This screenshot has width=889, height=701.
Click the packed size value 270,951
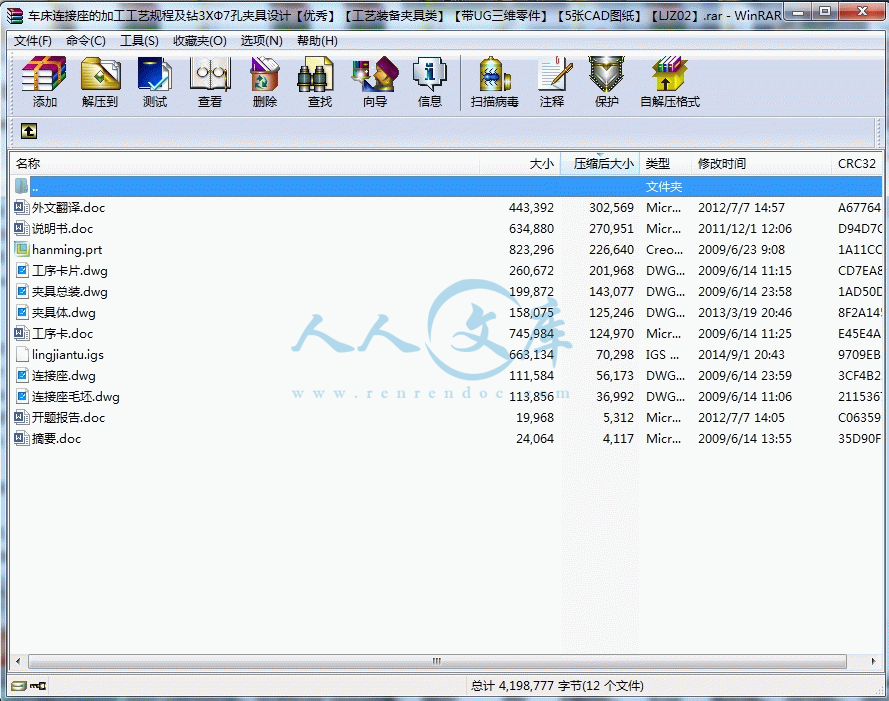point(611,229)
